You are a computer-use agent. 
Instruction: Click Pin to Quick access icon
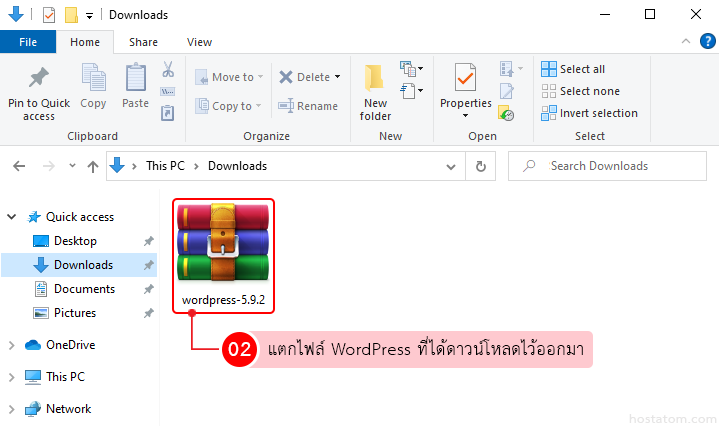[39, 78]
